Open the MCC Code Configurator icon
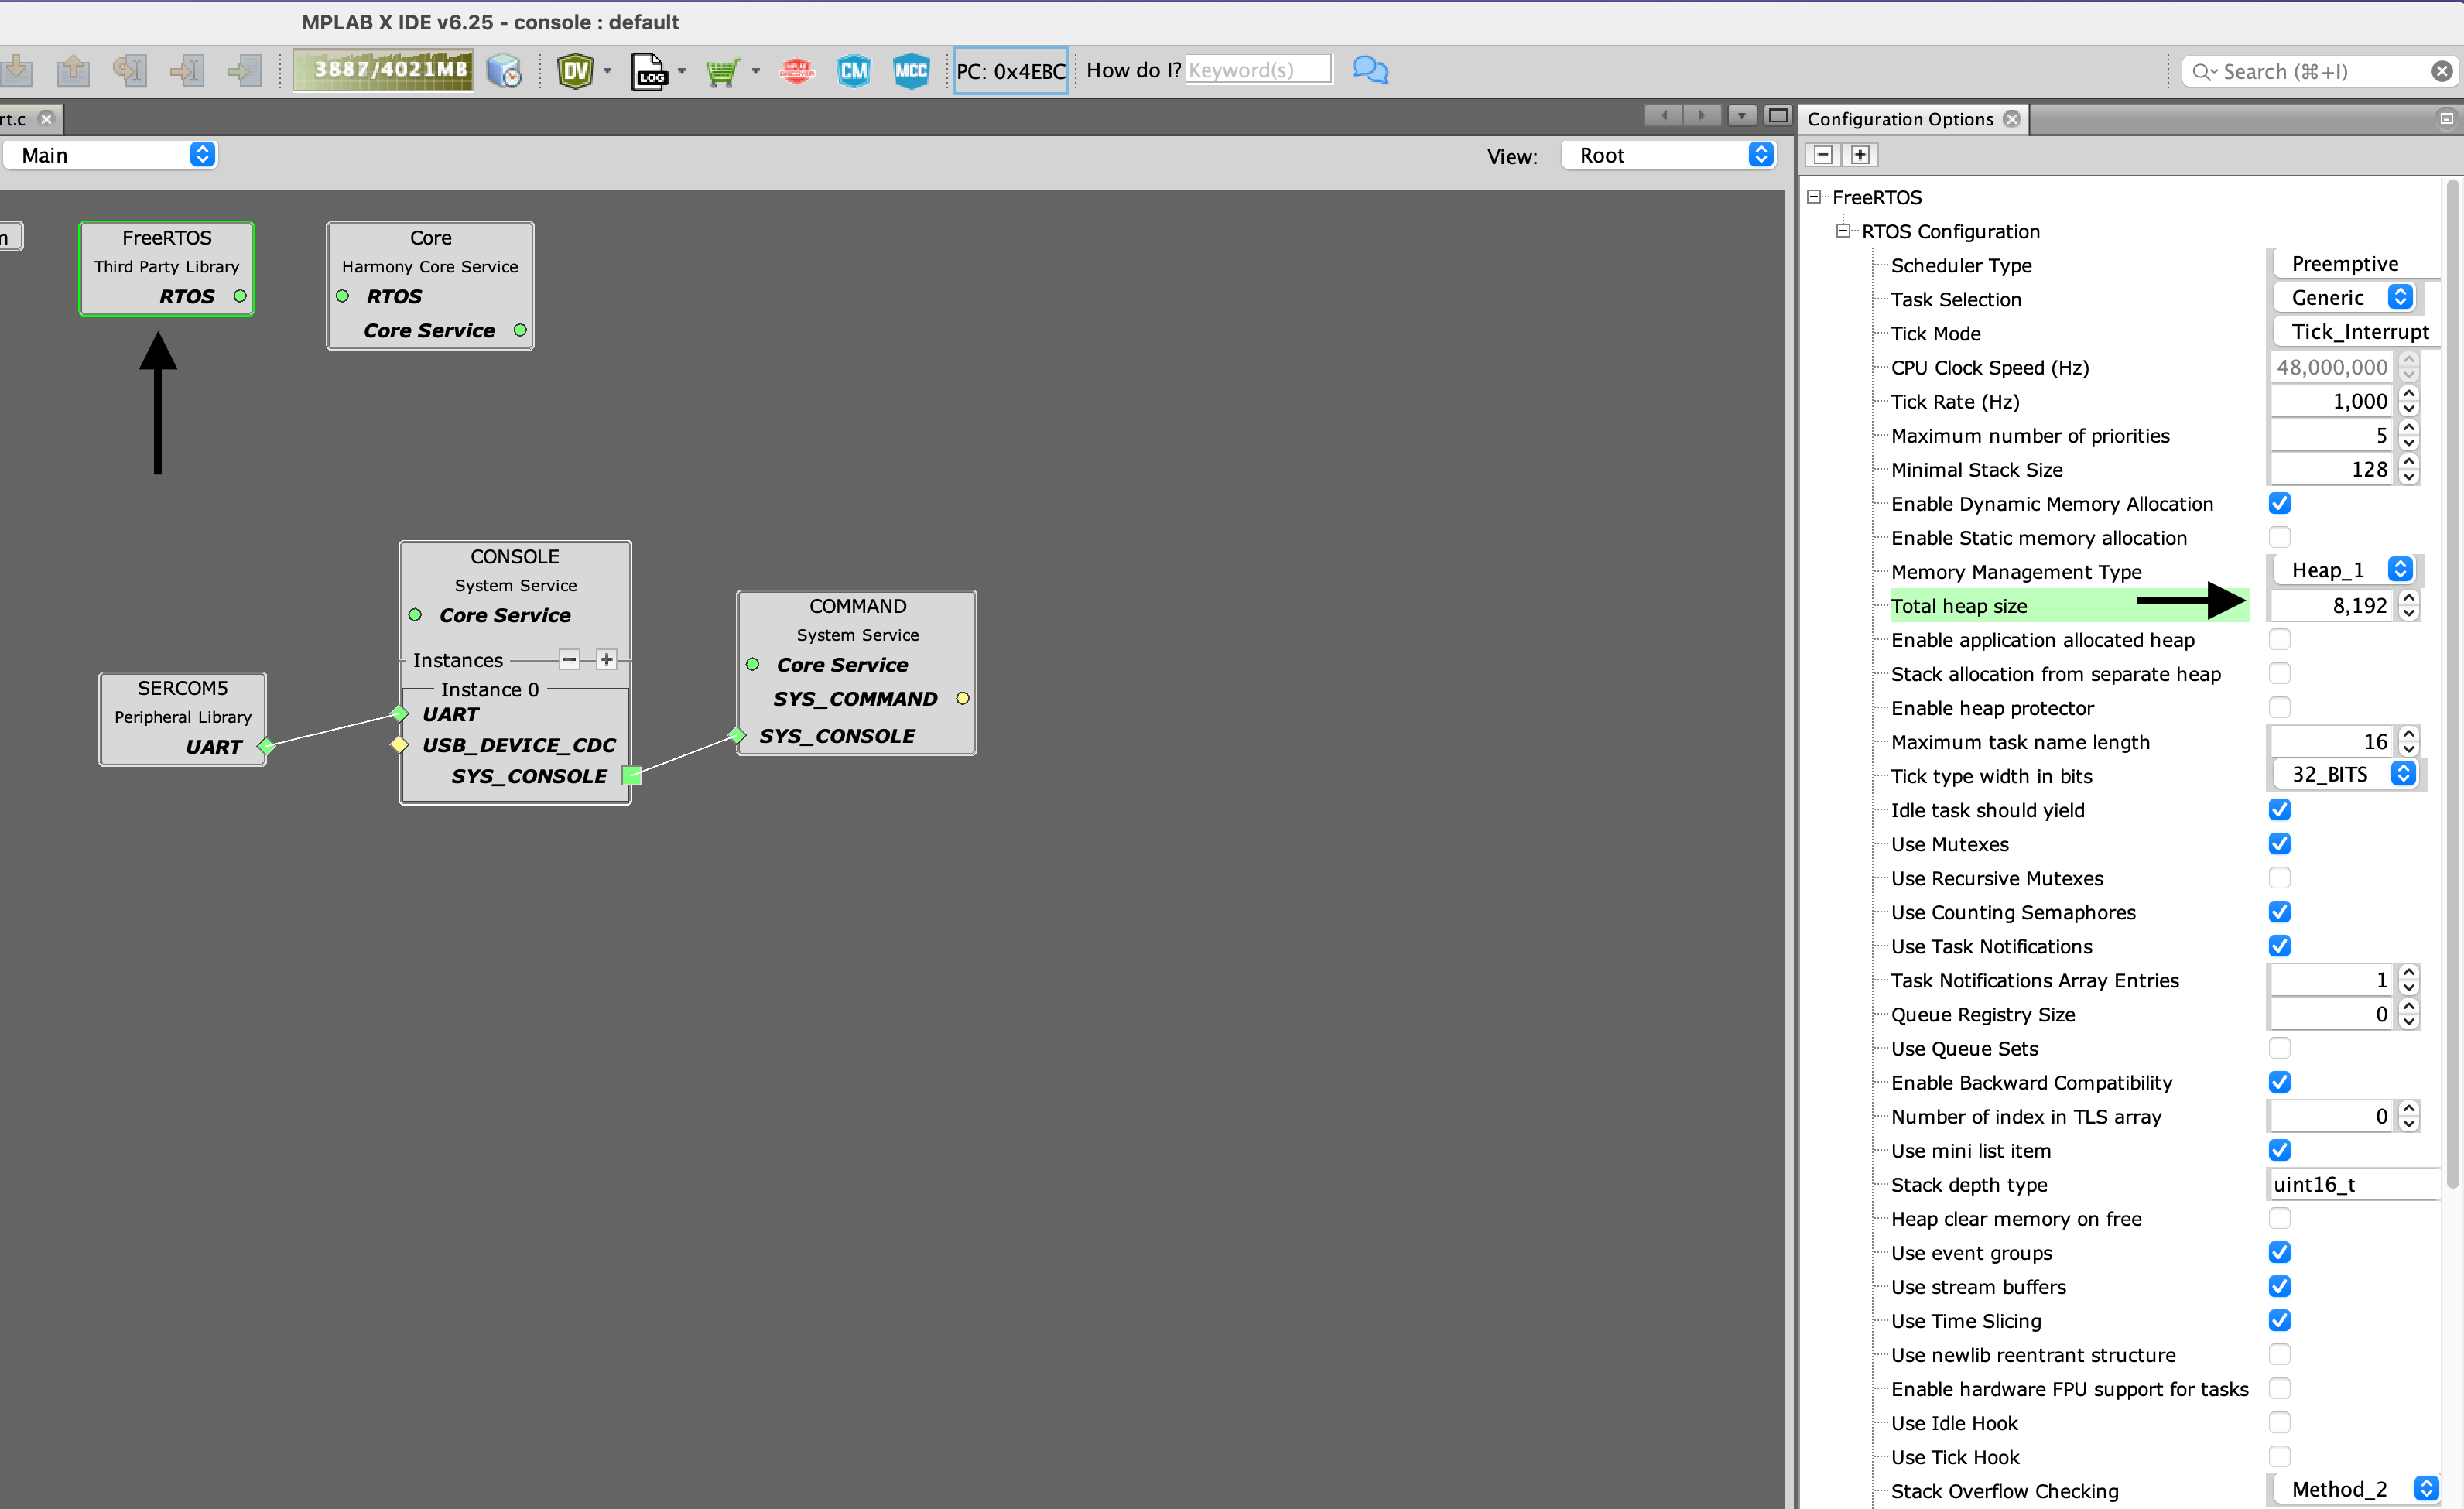The width and height of the screenshot is (2464, 1509). tap(911, 70)
